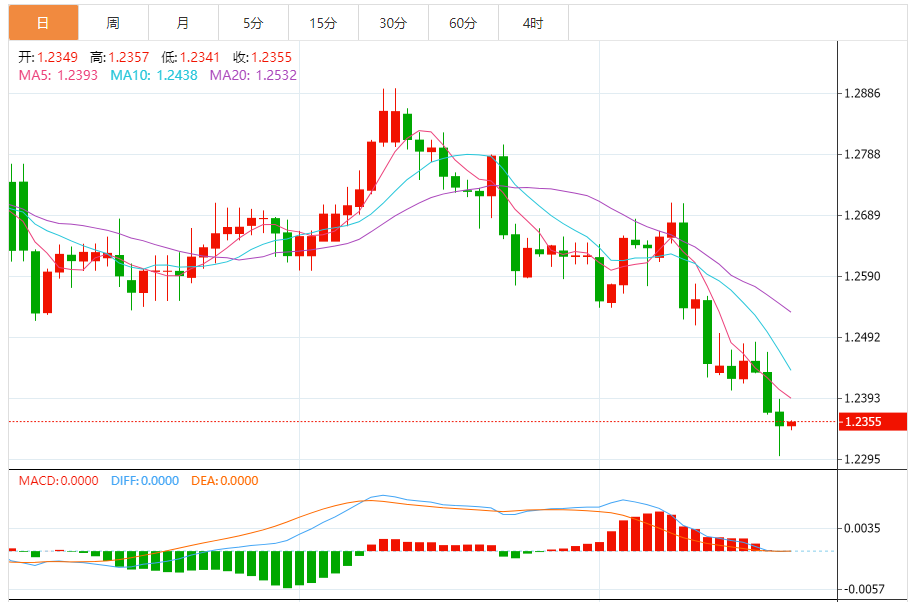The image size is (914, 602).
Task: Click the MA20 1.2532 indicator label
Action: coord(253,75)
